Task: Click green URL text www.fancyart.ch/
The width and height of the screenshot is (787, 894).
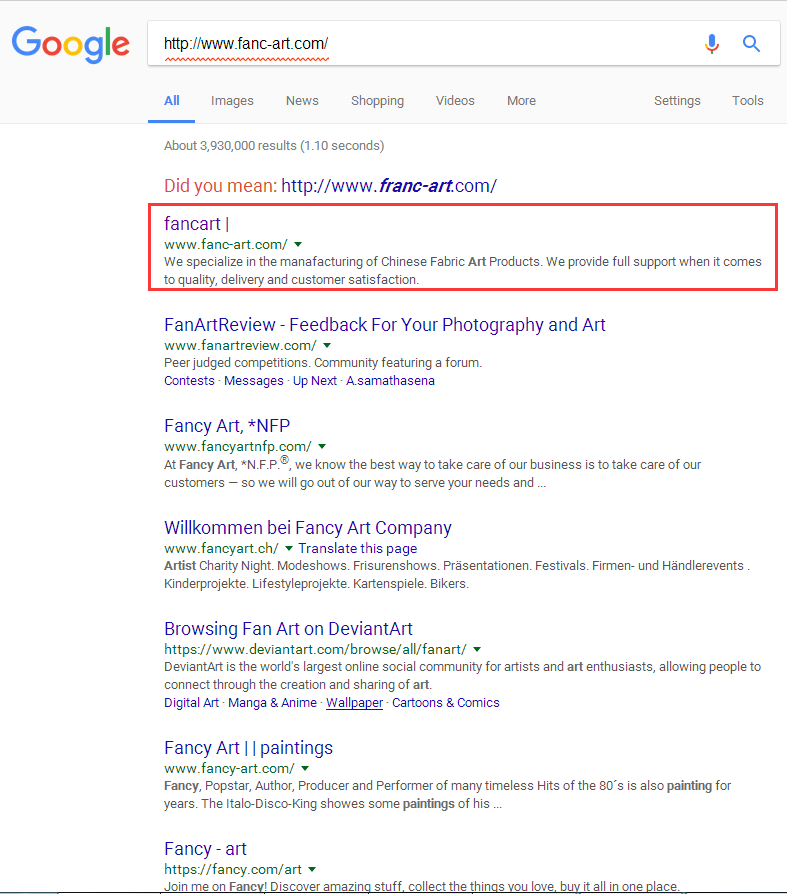Action: coord(221,548)
